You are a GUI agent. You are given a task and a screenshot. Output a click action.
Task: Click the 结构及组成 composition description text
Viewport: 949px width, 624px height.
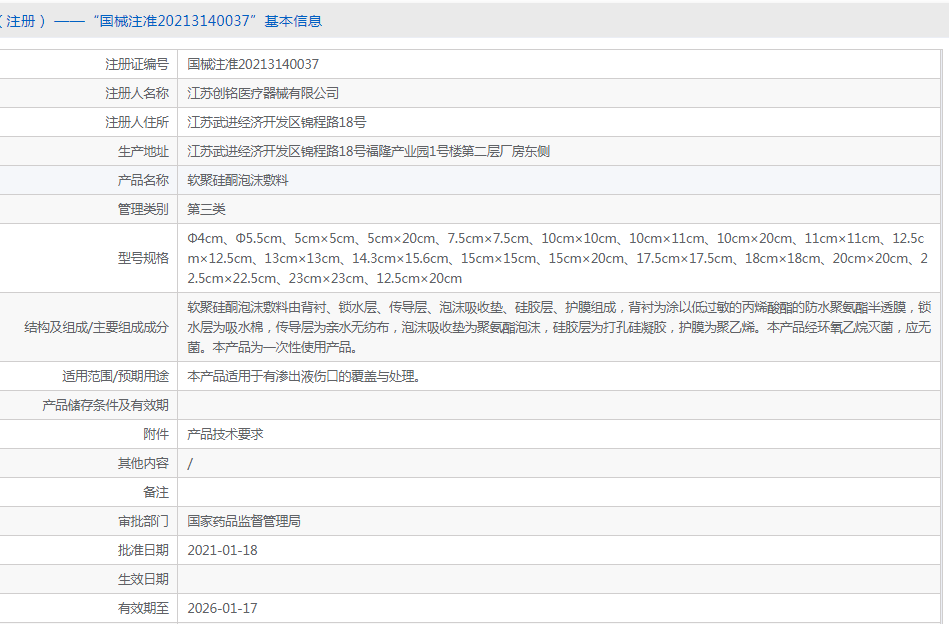point(560,327)
